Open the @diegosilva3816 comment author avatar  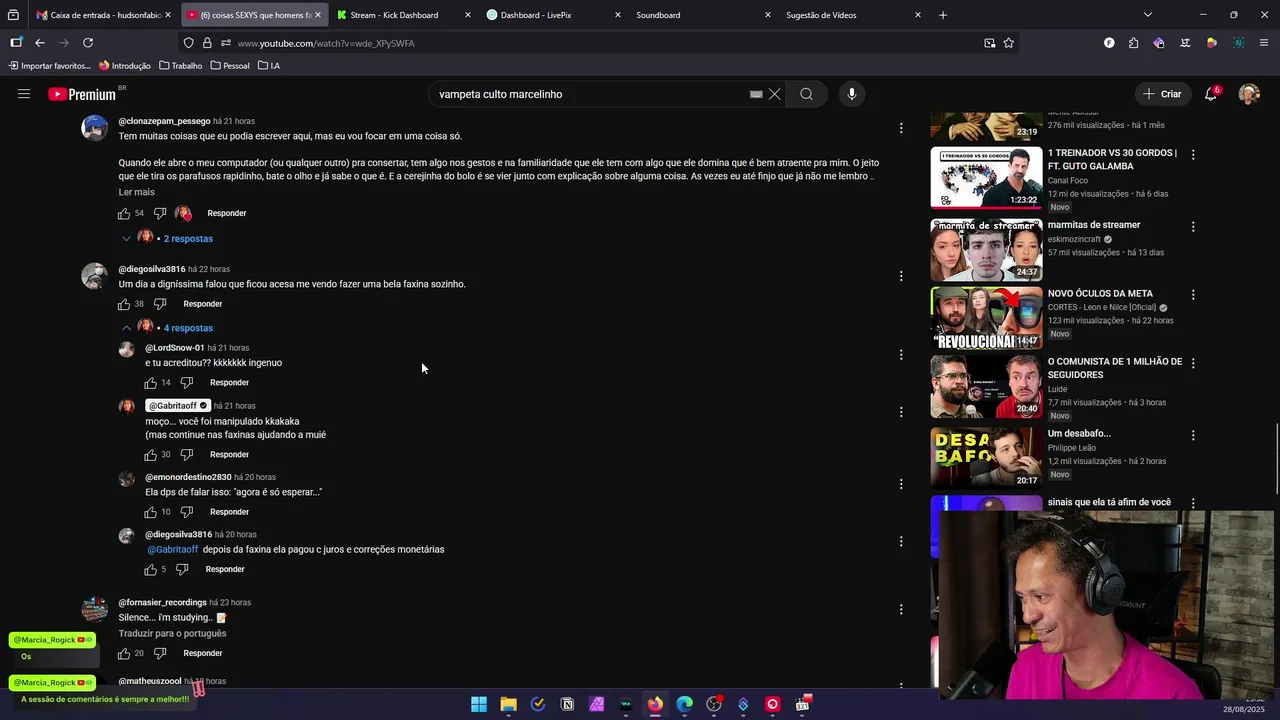(x=95, y=276)
